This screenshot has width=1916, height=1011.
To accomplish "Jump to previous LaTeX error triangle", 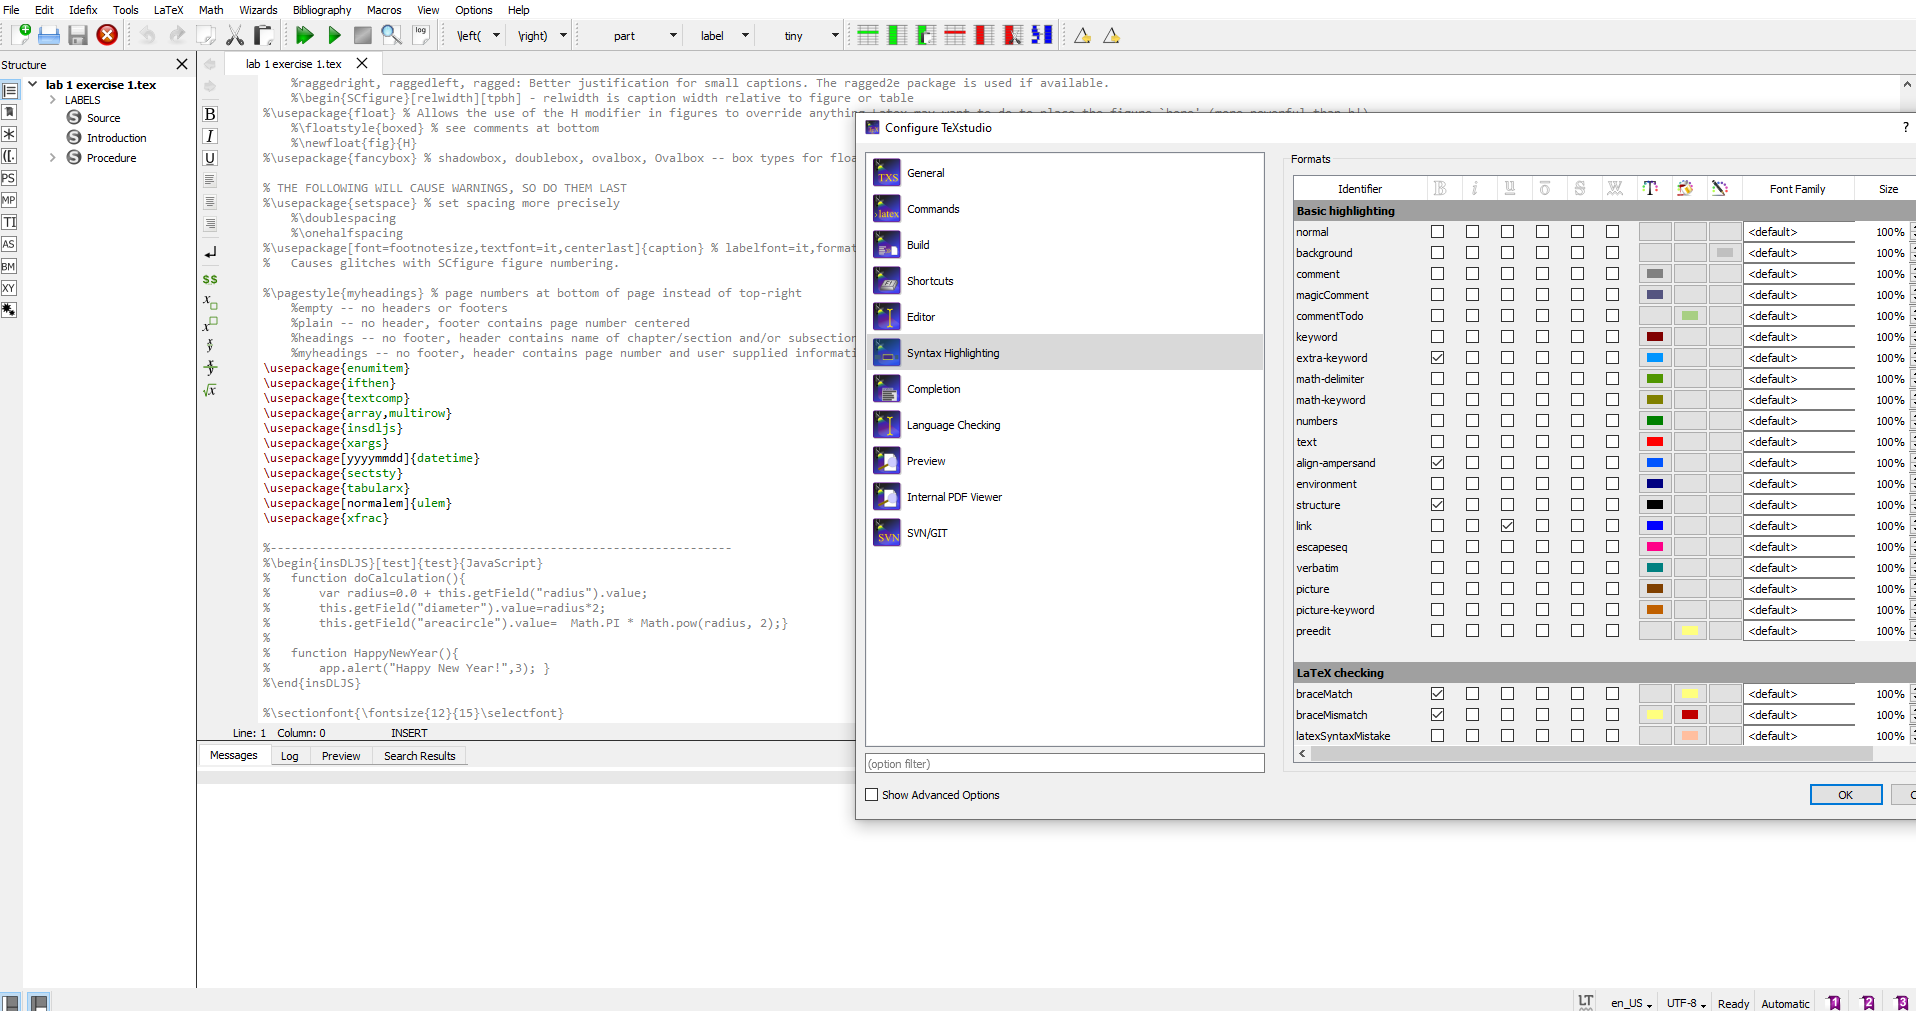I will click(x=1081, y=35).
